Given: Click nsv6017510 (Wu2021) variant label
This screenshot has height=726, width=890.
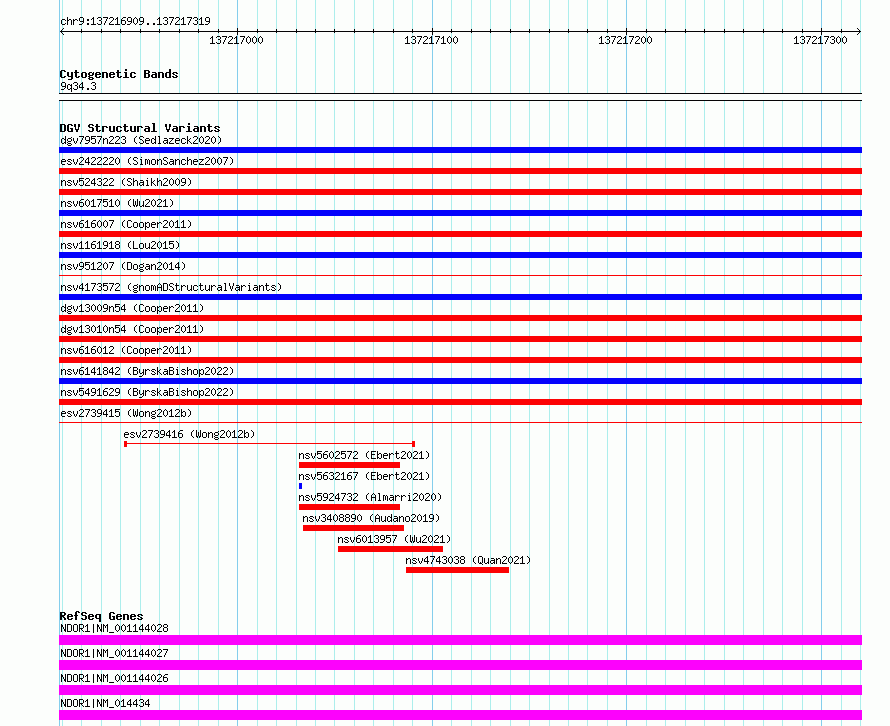Looking at the screenshot, I should point(117,203).
